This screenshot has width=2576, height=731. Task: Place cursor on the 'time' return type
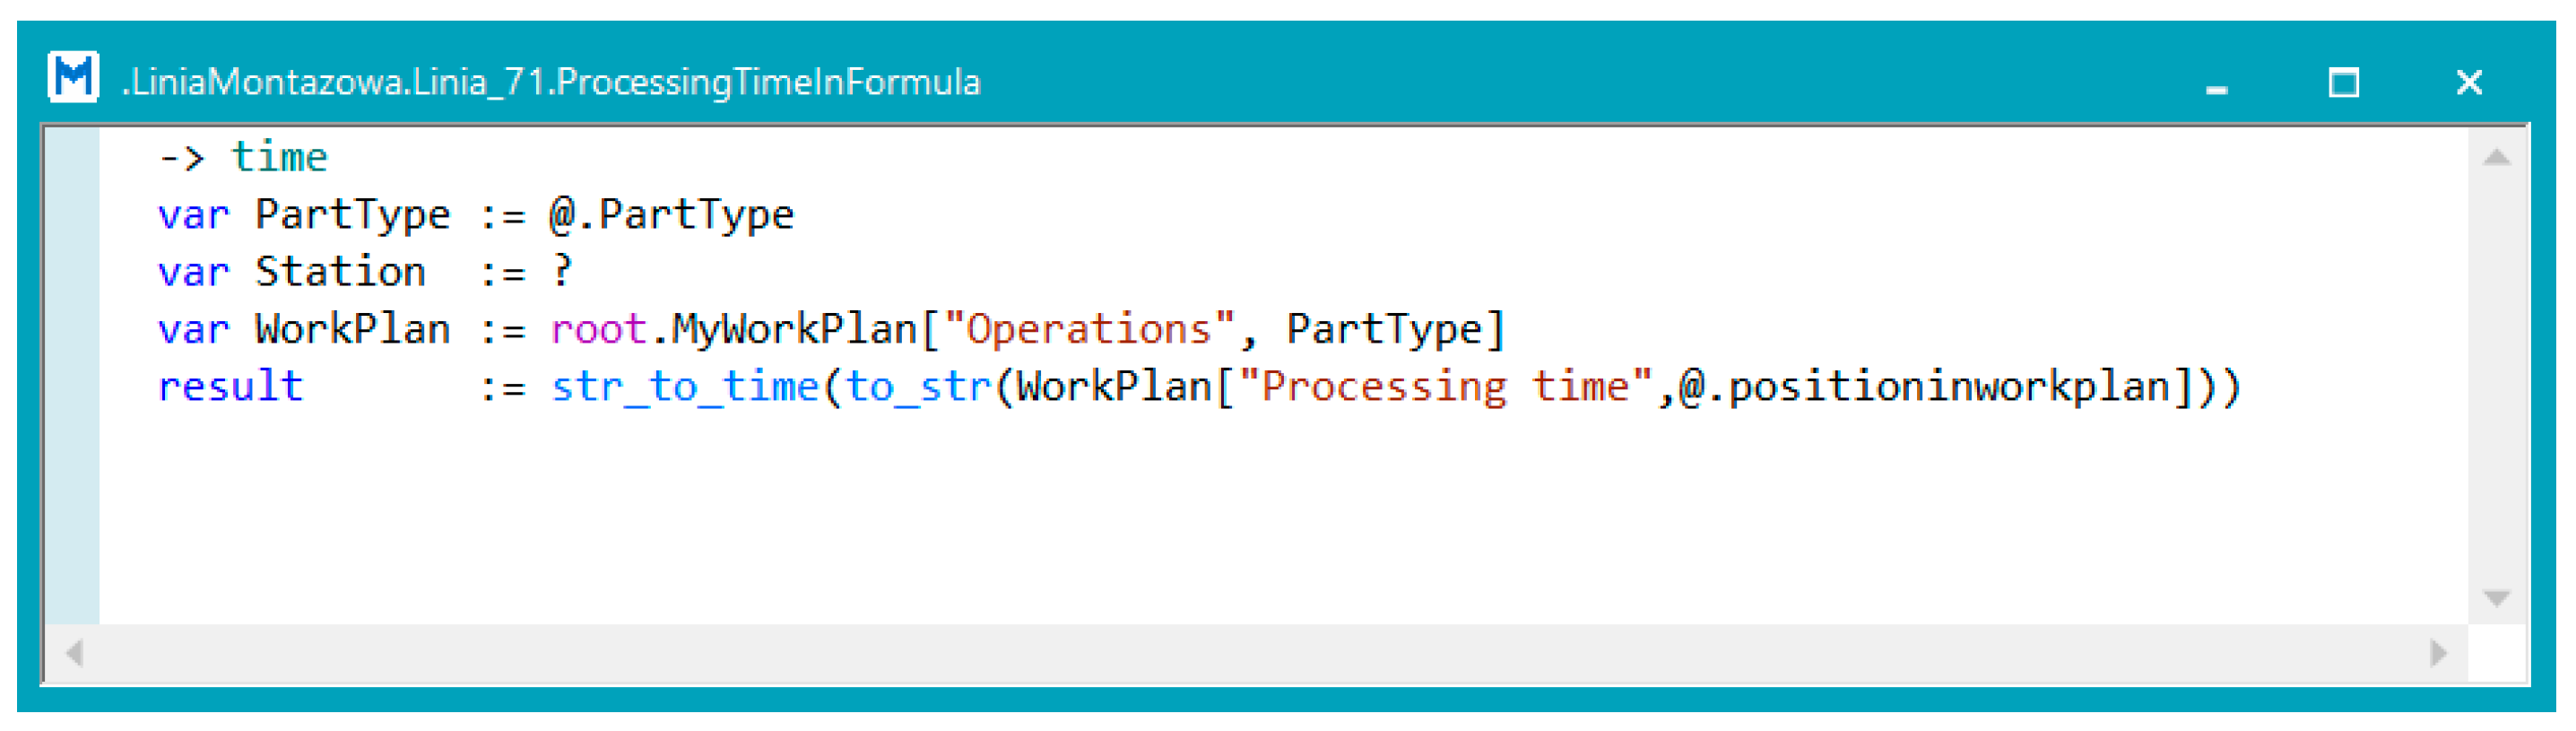tap(279, 158)
